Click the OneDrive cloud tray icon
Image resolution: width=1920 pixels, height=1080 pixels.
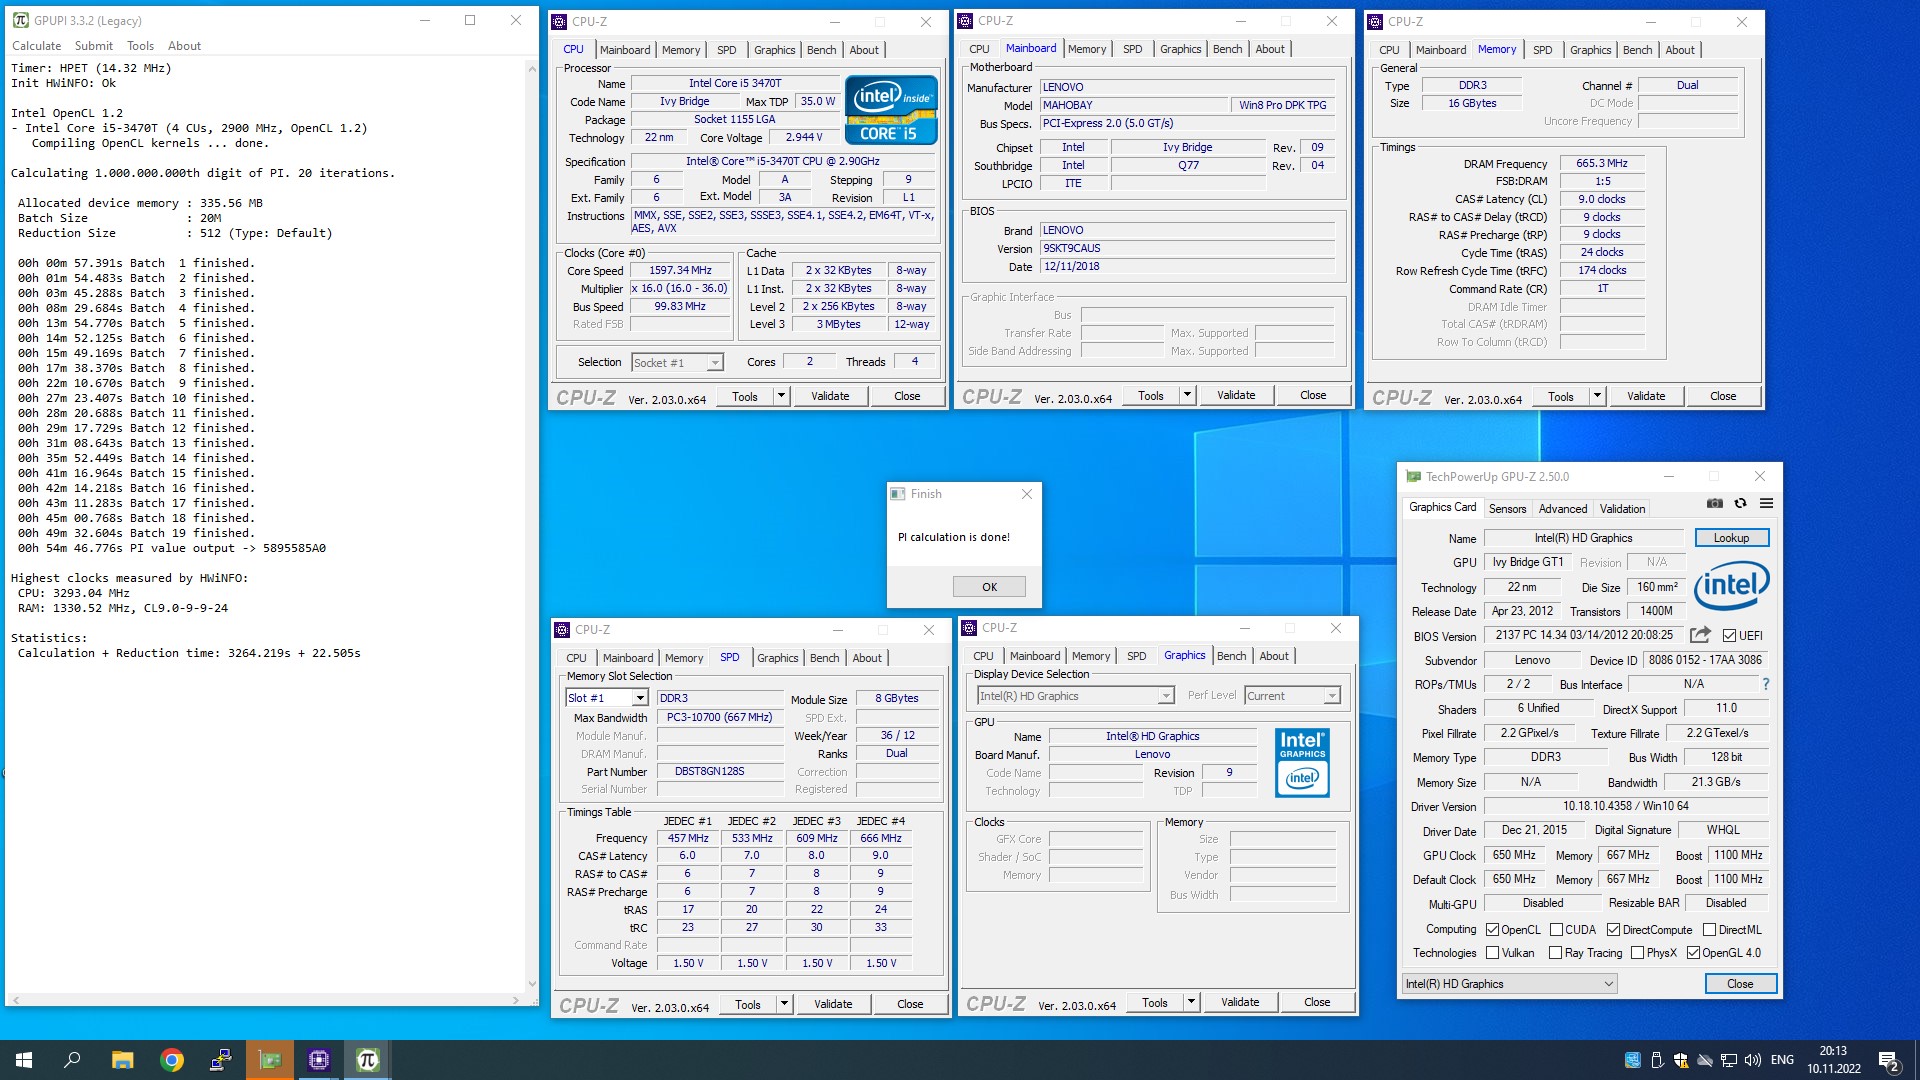[x=1705, y=1060]
